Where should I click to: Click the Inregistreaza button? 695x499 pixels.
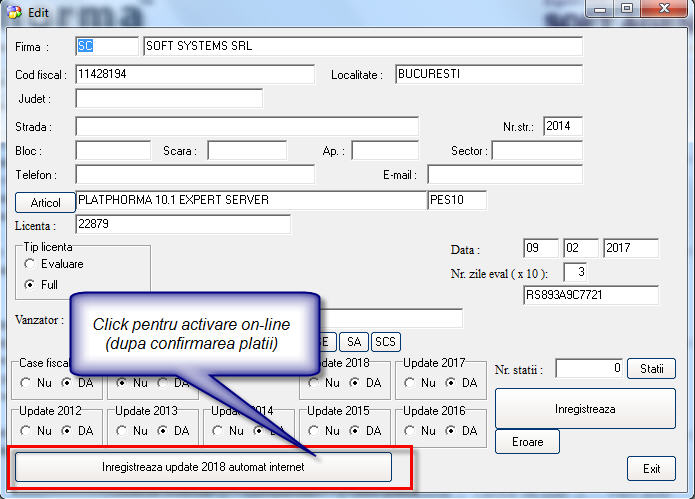(x=585, y=409)
